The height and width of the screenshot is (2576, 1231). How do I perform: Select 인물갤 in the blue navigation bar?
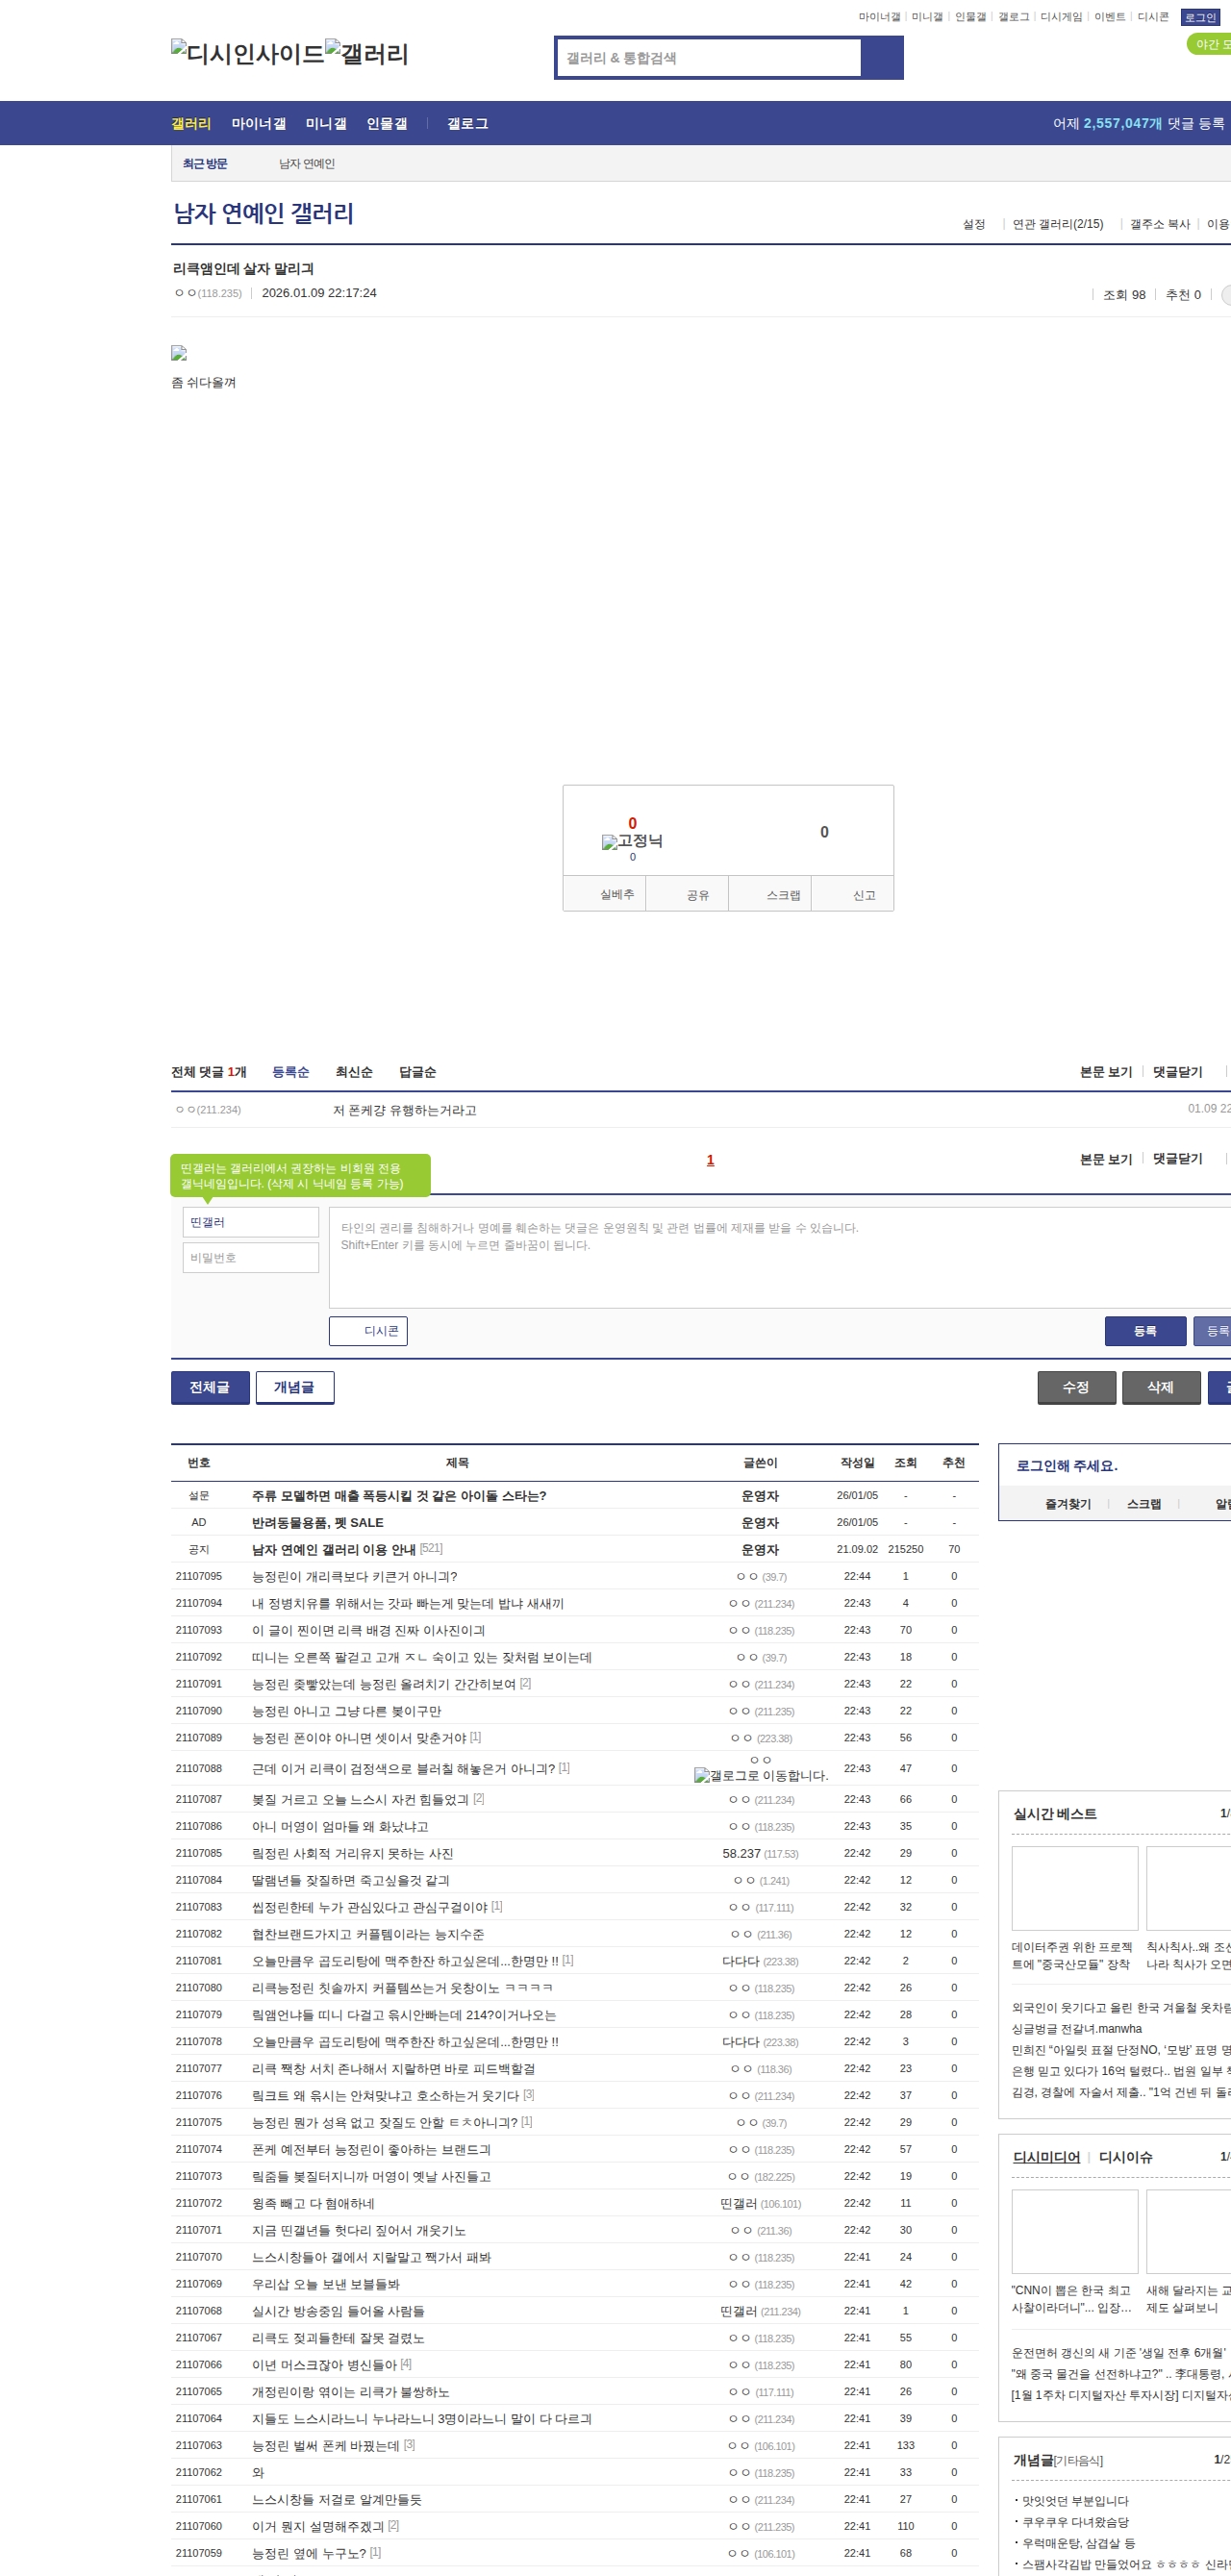(x=387, y=123)
